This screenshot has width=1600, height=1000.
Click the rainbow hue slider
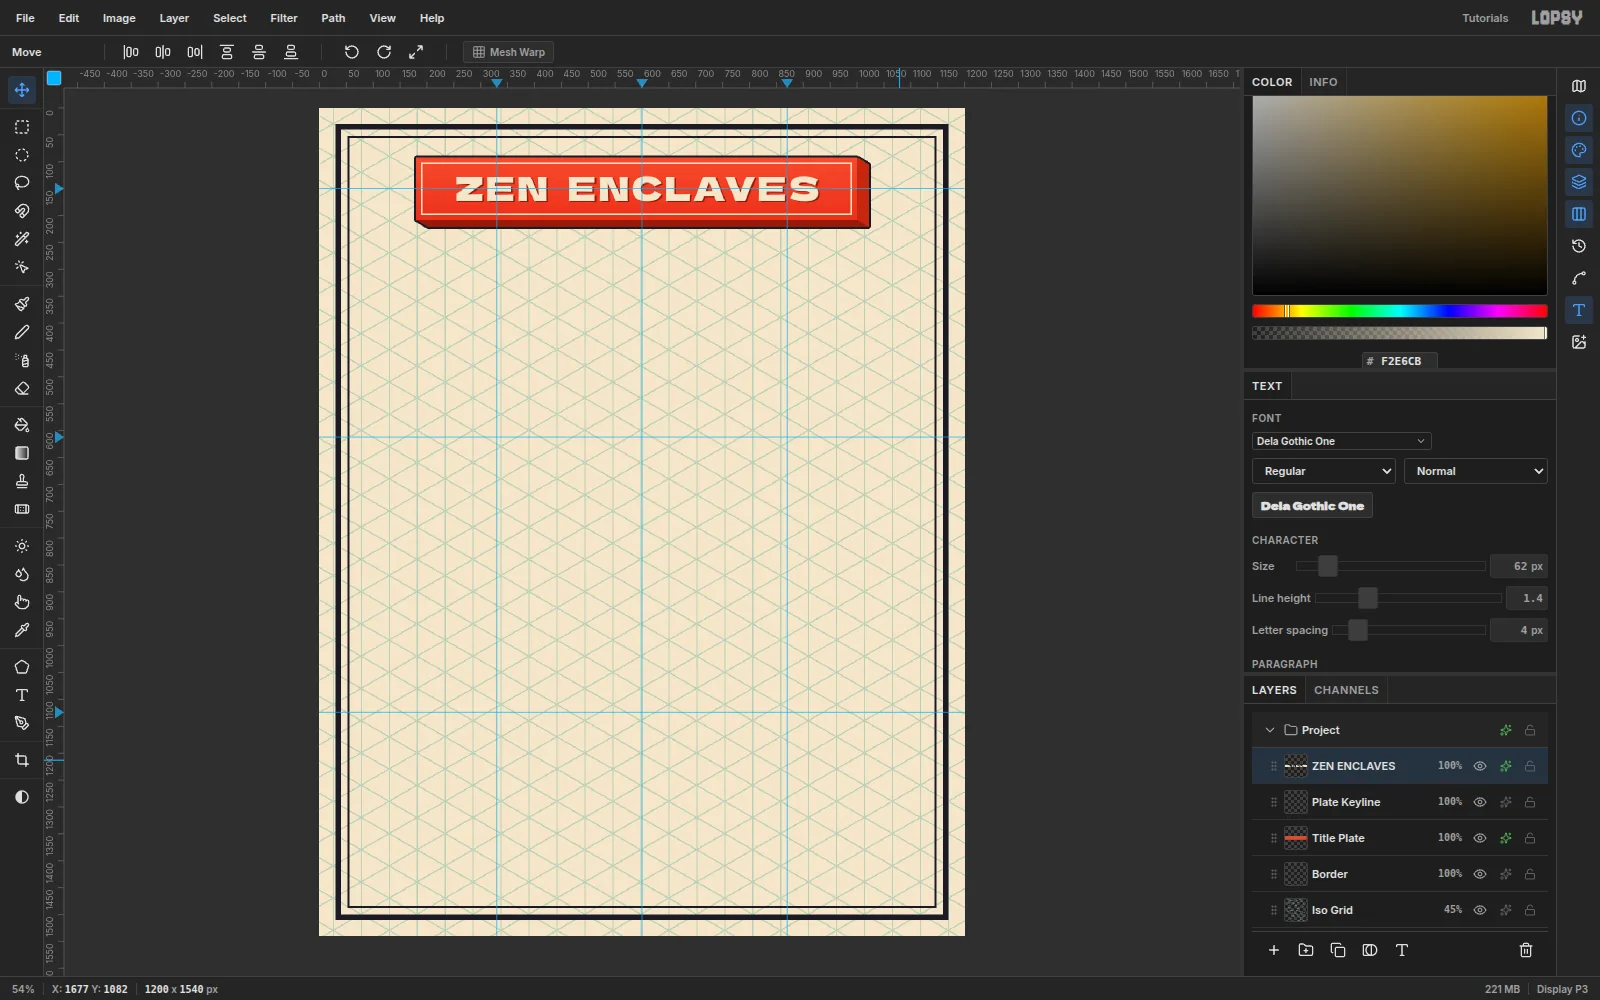click(1400, 311)
